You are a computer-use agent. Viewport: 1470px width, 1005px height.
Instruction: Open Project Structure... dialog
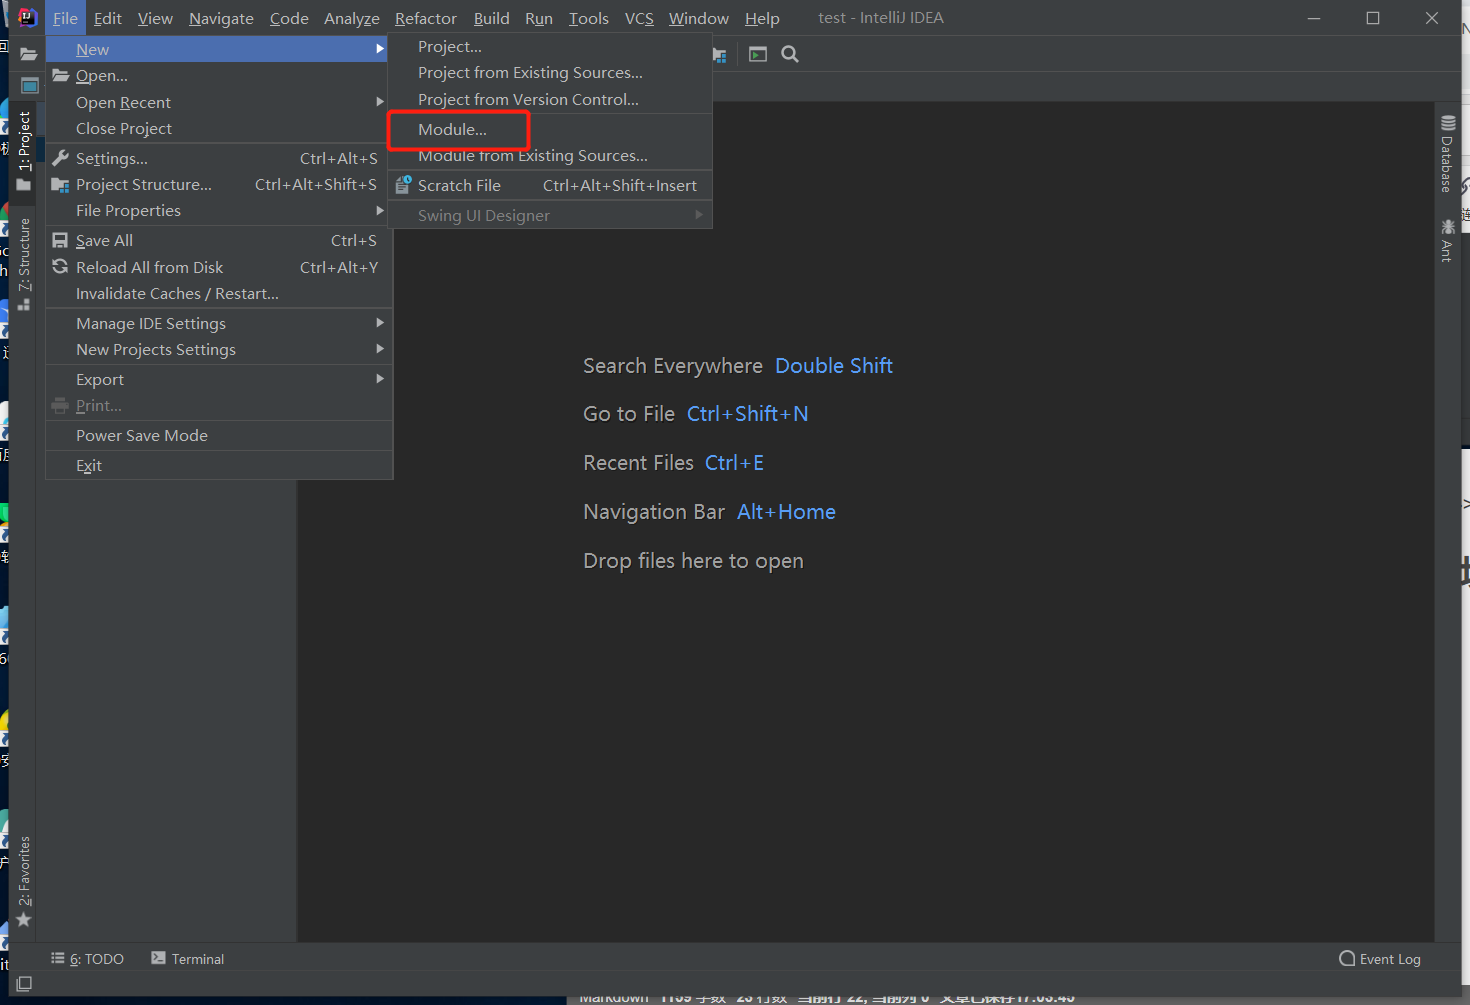pyautogui.click(x=219, y=184)
